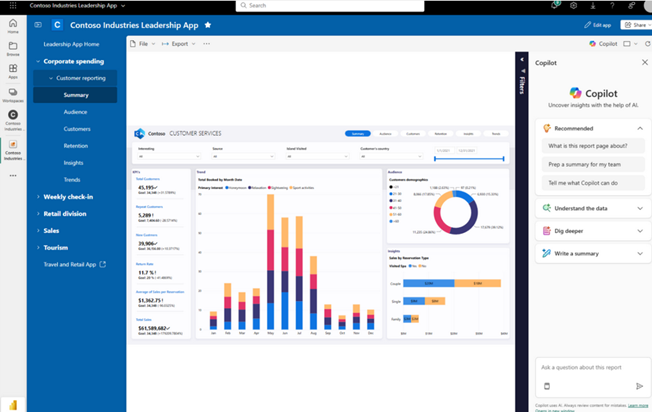Open the Island Visited filter dropdown
The height and width of the screenshot is (412, 652).
pos(317,156)
